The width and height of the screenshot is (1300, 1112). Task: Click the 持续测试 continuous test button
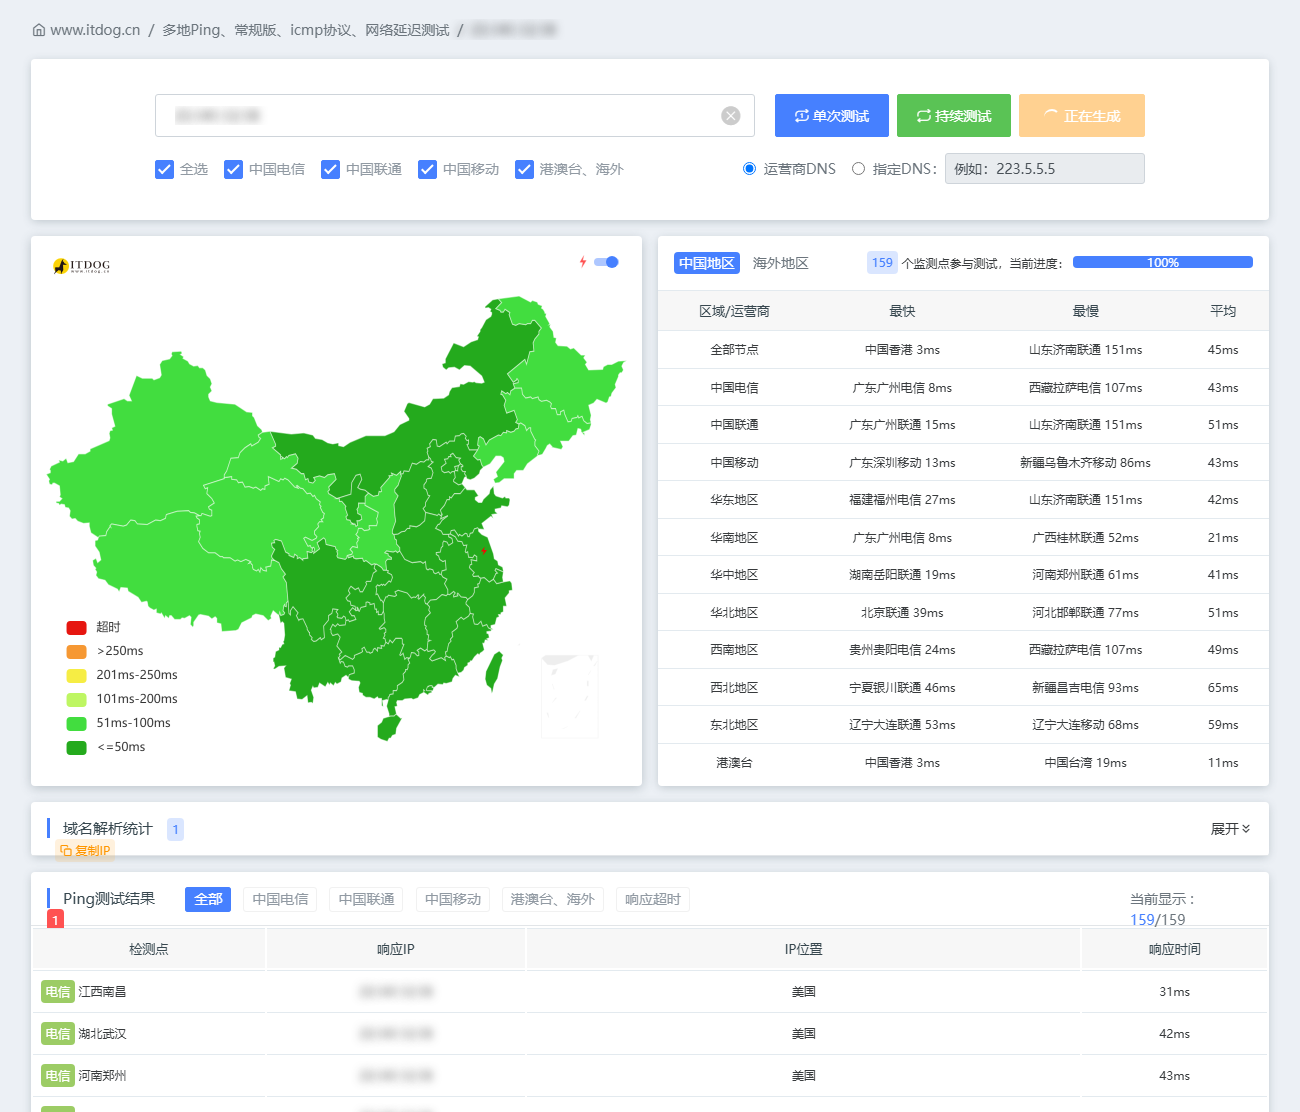tap(953, 116)
